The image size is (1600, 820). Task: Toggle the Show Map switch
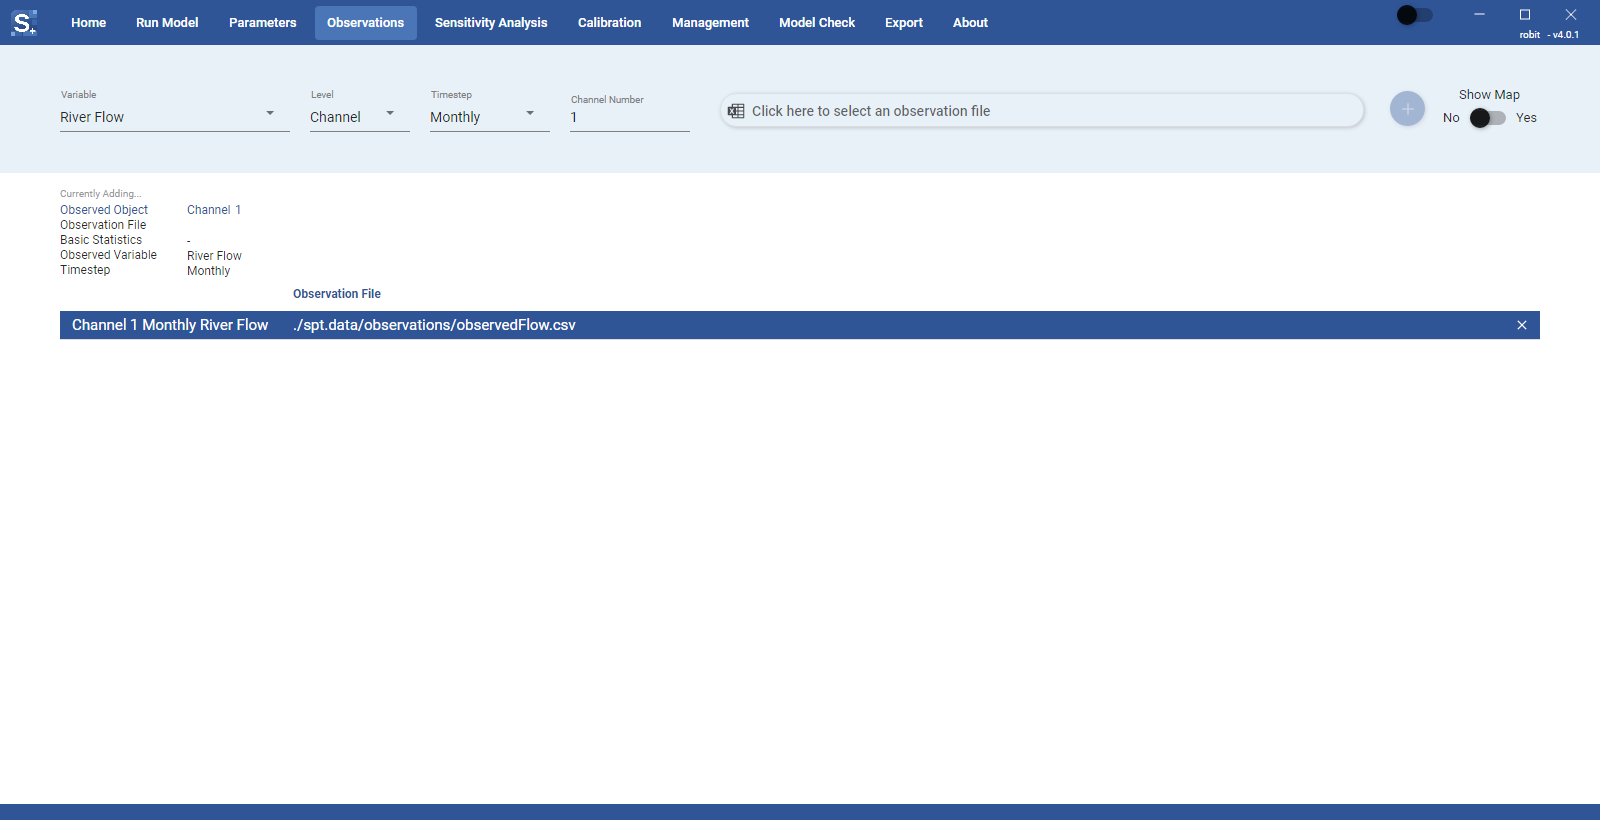1487,118
